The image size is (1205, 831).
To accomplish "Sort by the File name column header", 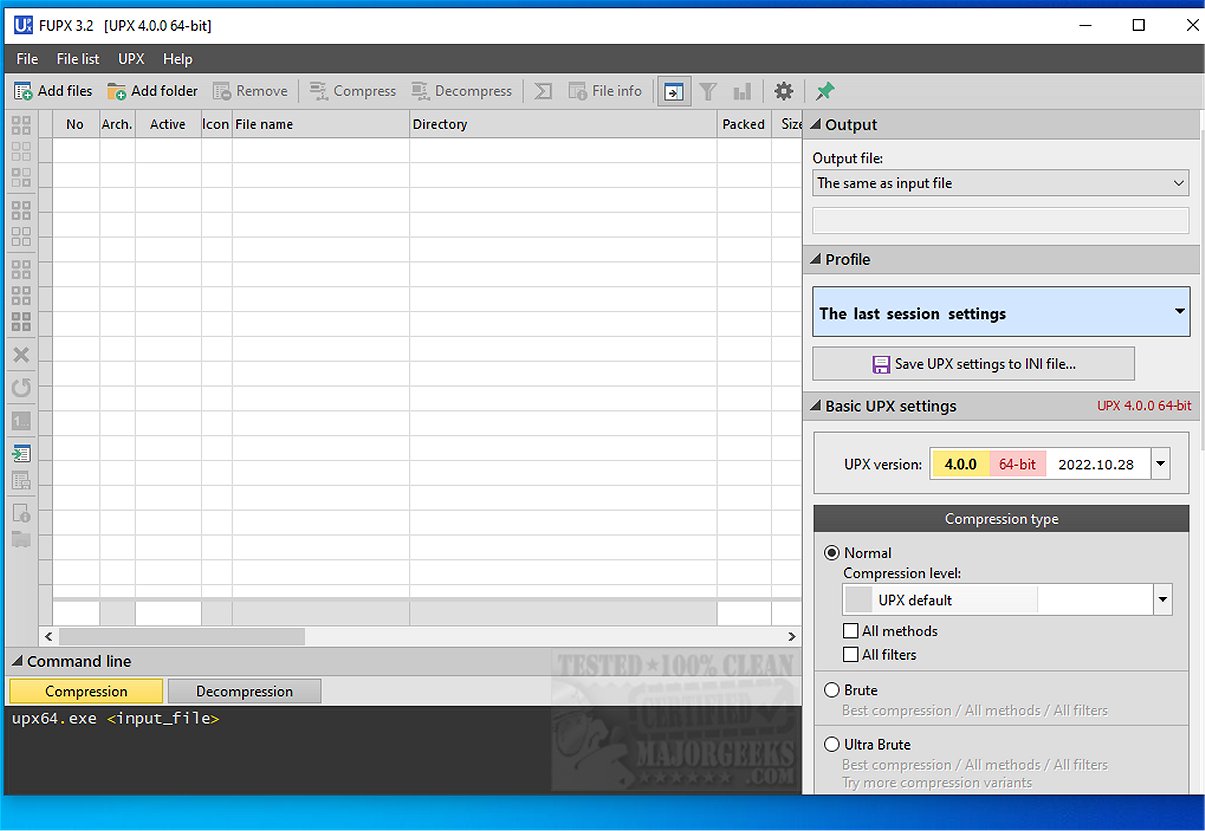I will pos(320,124).
